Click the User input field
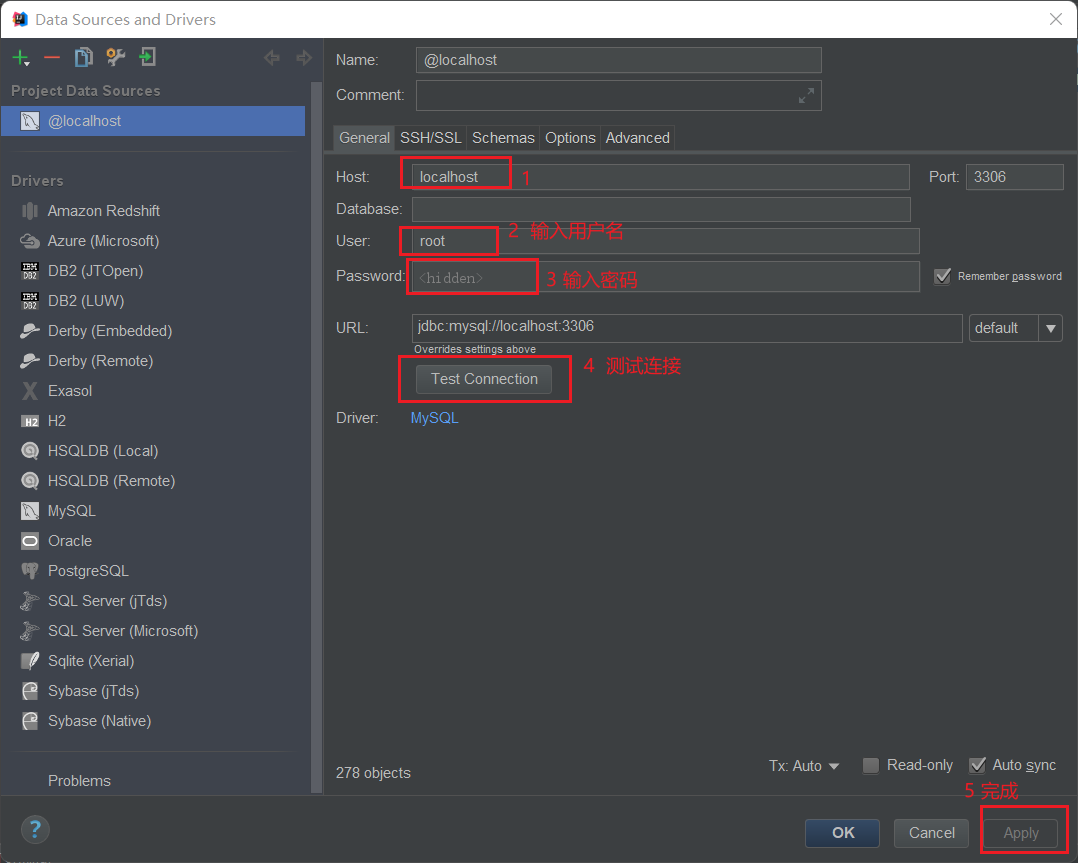This screenshot has width=1078, height=863. 666,241
